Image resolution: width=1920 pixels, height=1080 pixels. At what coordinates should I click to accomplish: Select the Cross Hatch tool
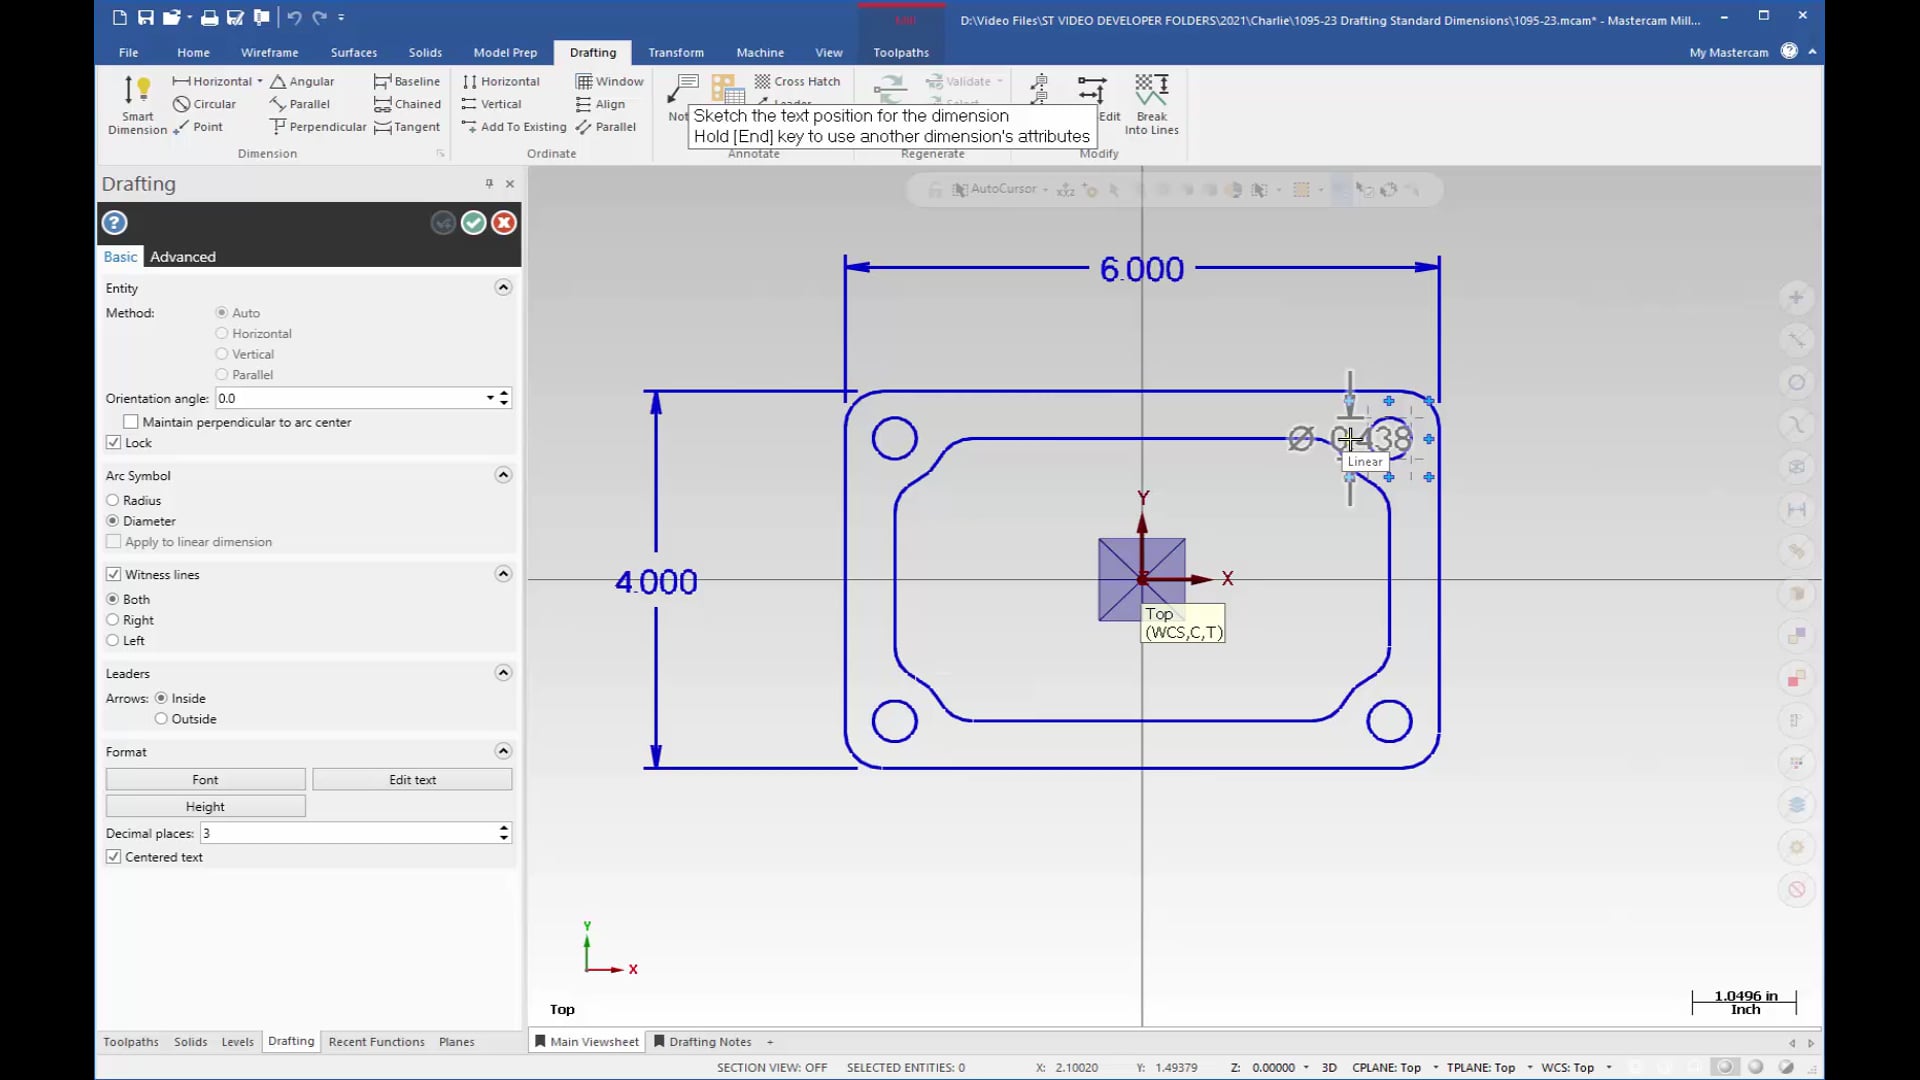(x=798, y=80)
